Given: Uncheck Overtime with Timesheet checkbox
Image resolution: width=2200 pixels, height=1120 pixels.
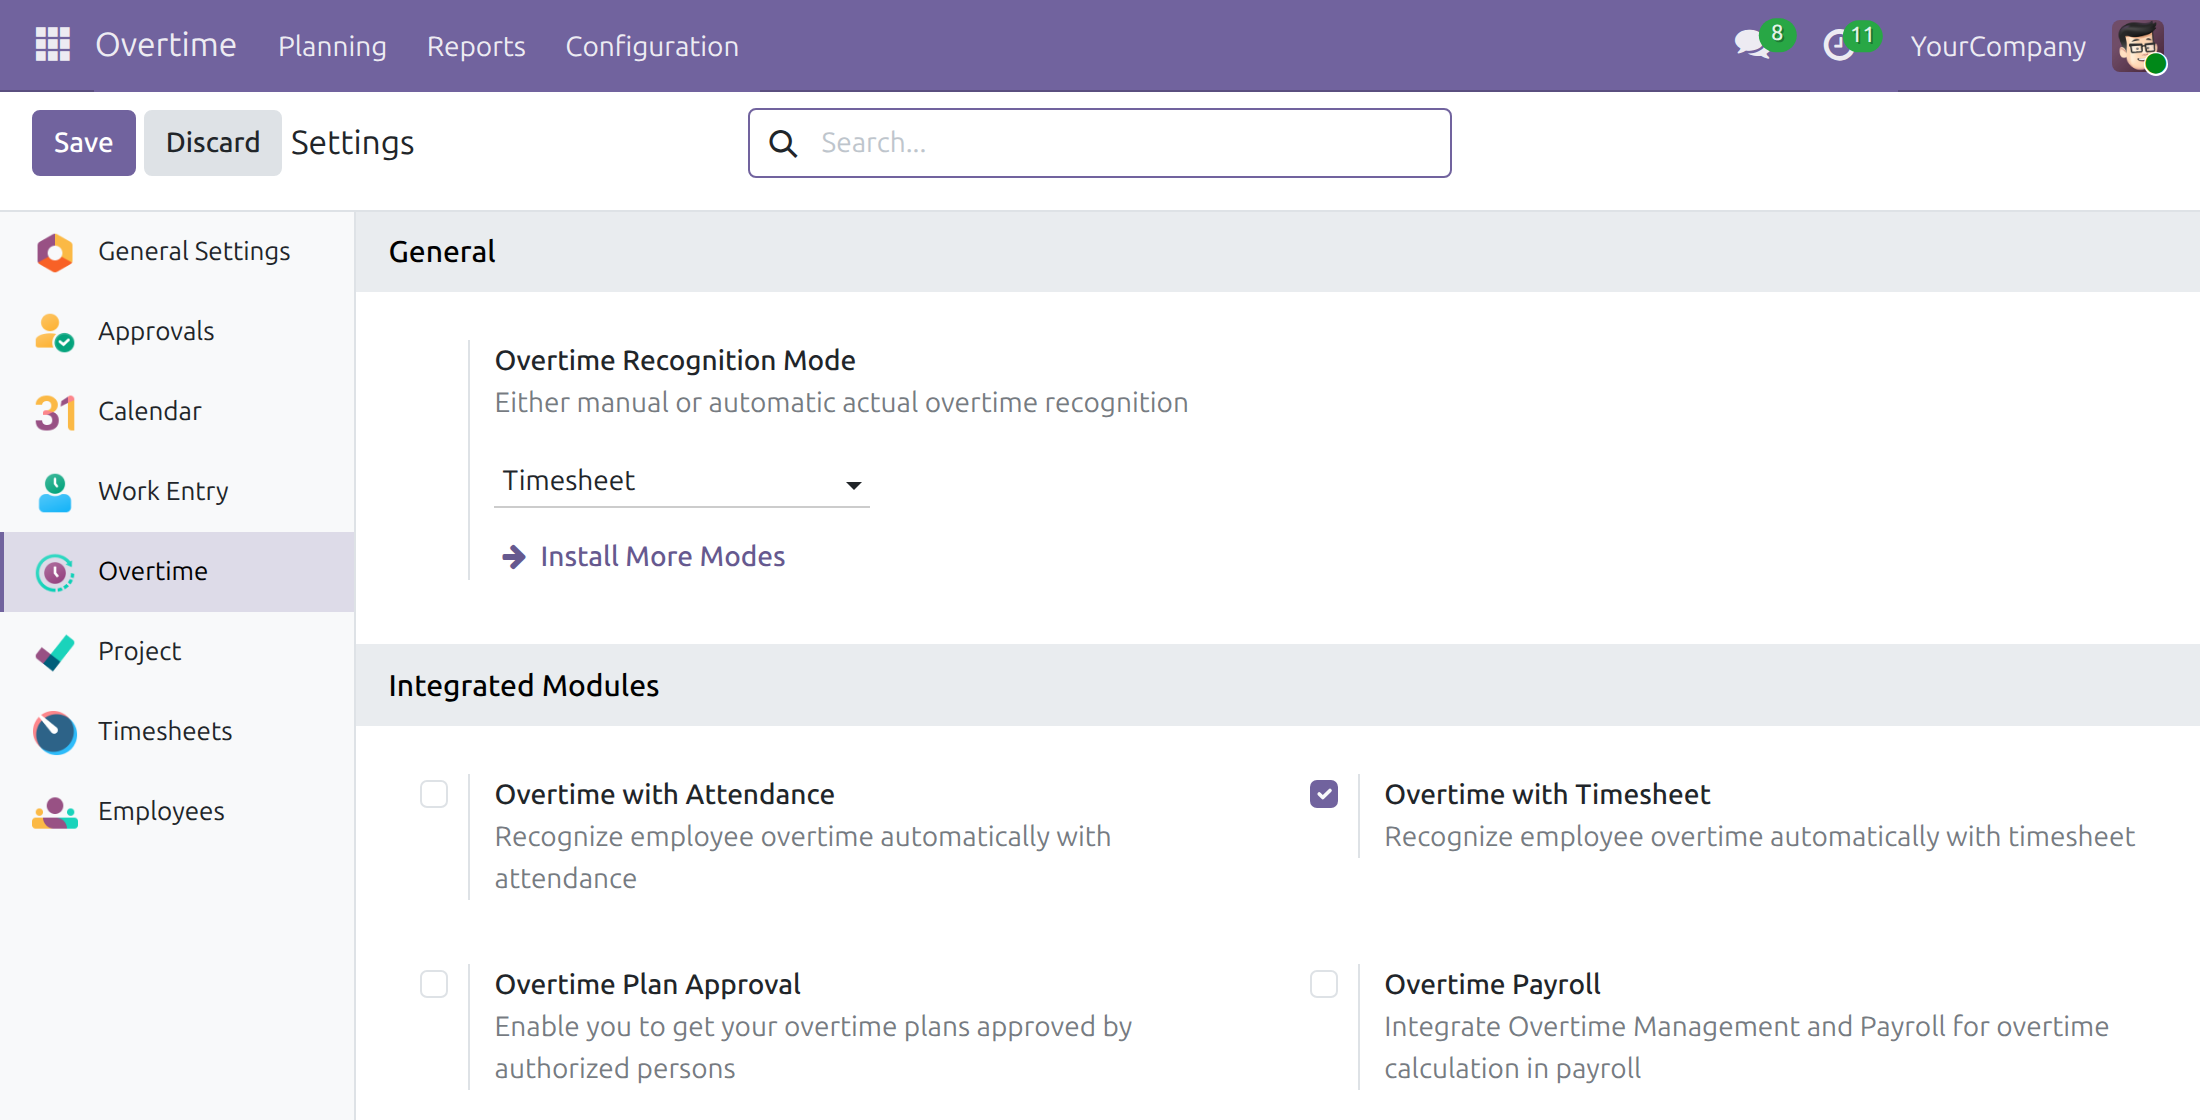Looking at the screenshot, I should coord(1324,794).
